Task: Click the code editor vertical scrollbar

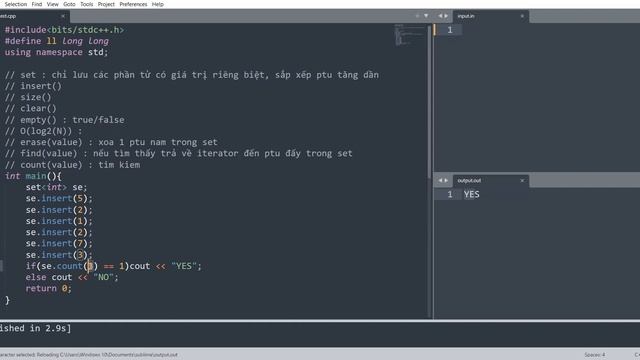Action: tap(429, 102)
